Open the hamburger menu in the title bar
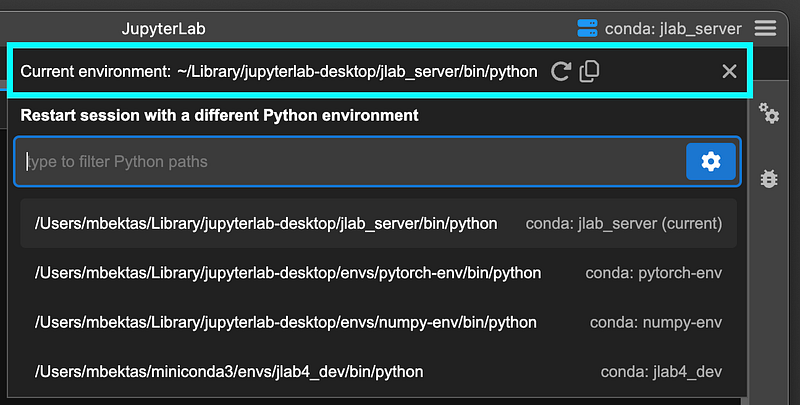 click(x=765, y=28)
